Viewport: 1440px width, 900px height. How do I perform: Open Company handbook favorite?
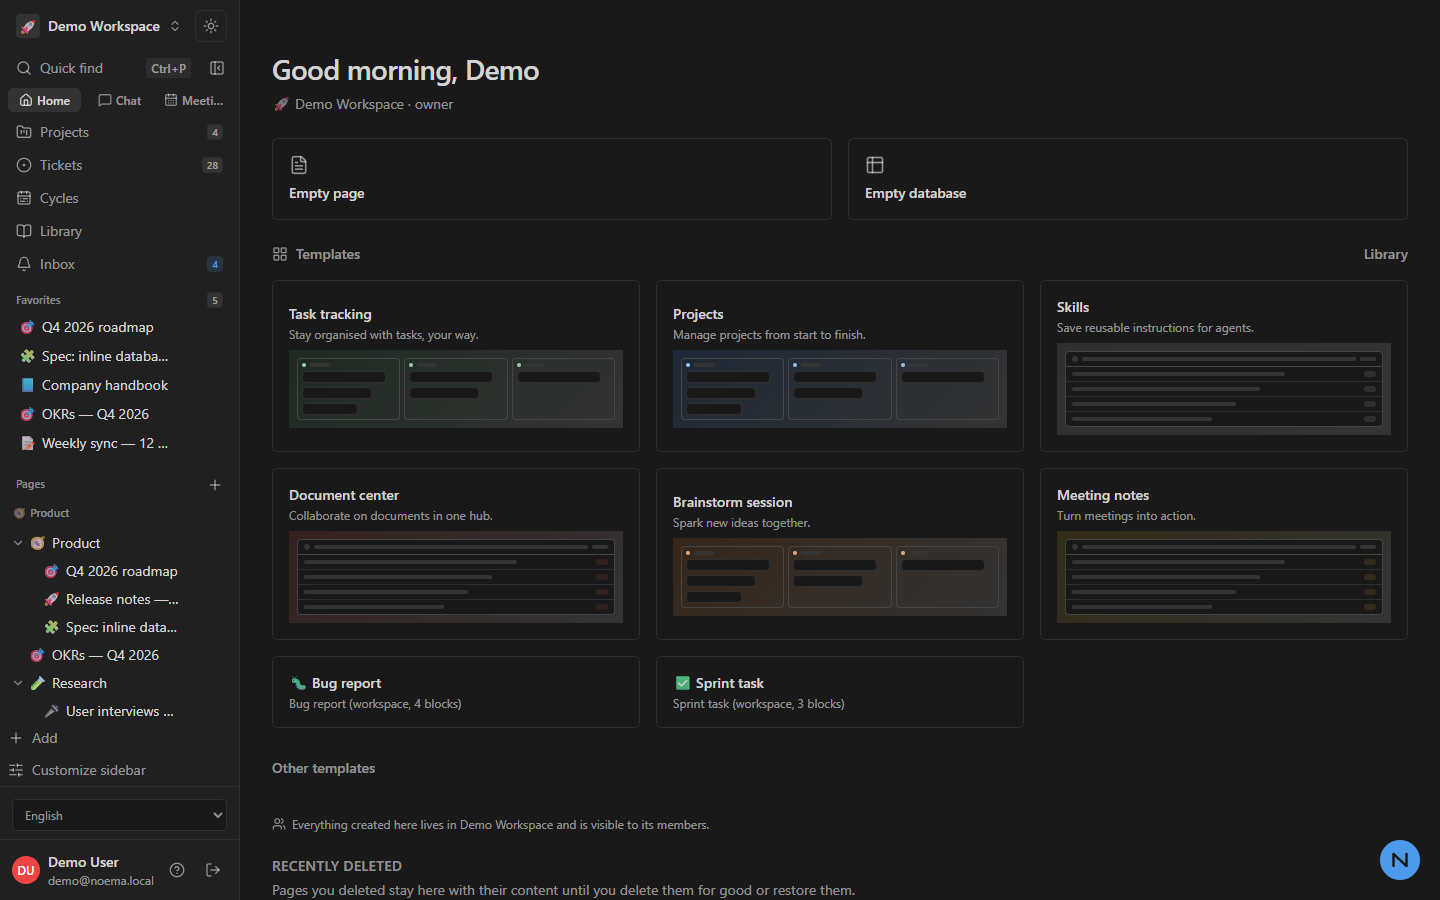pos(119,385)
